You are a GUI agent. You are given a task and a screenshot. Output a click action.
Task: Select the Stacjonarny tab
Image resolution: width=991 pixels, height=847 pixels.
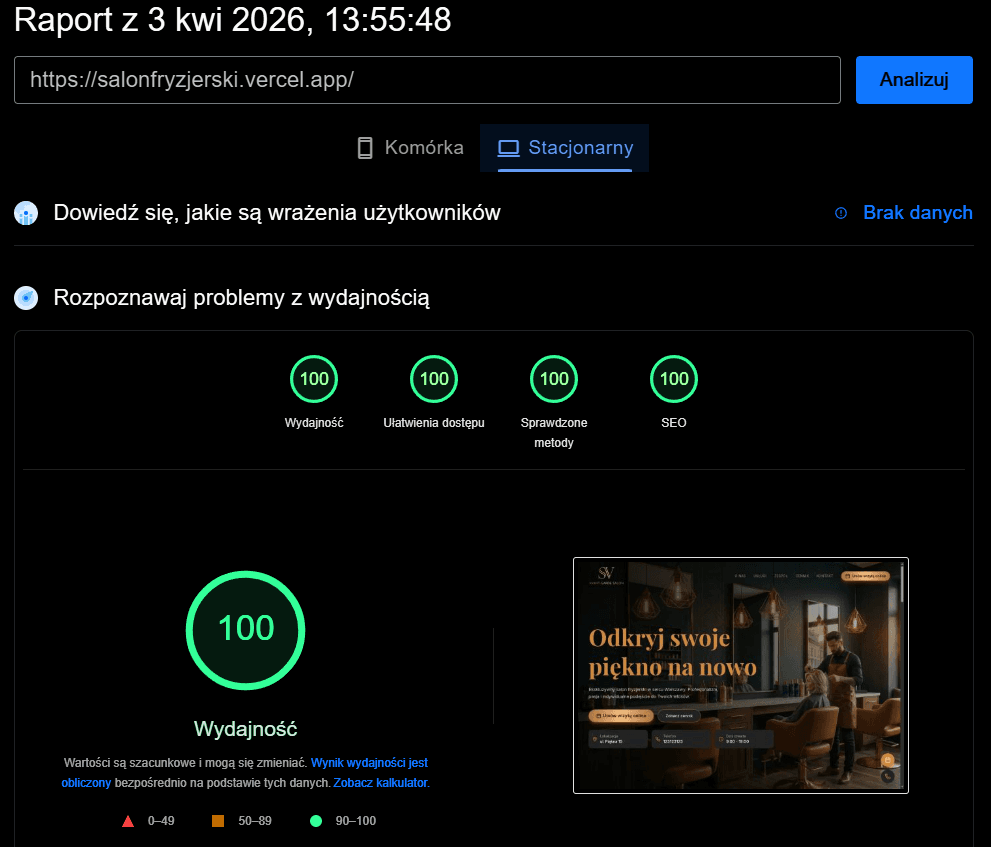[564, 148]
